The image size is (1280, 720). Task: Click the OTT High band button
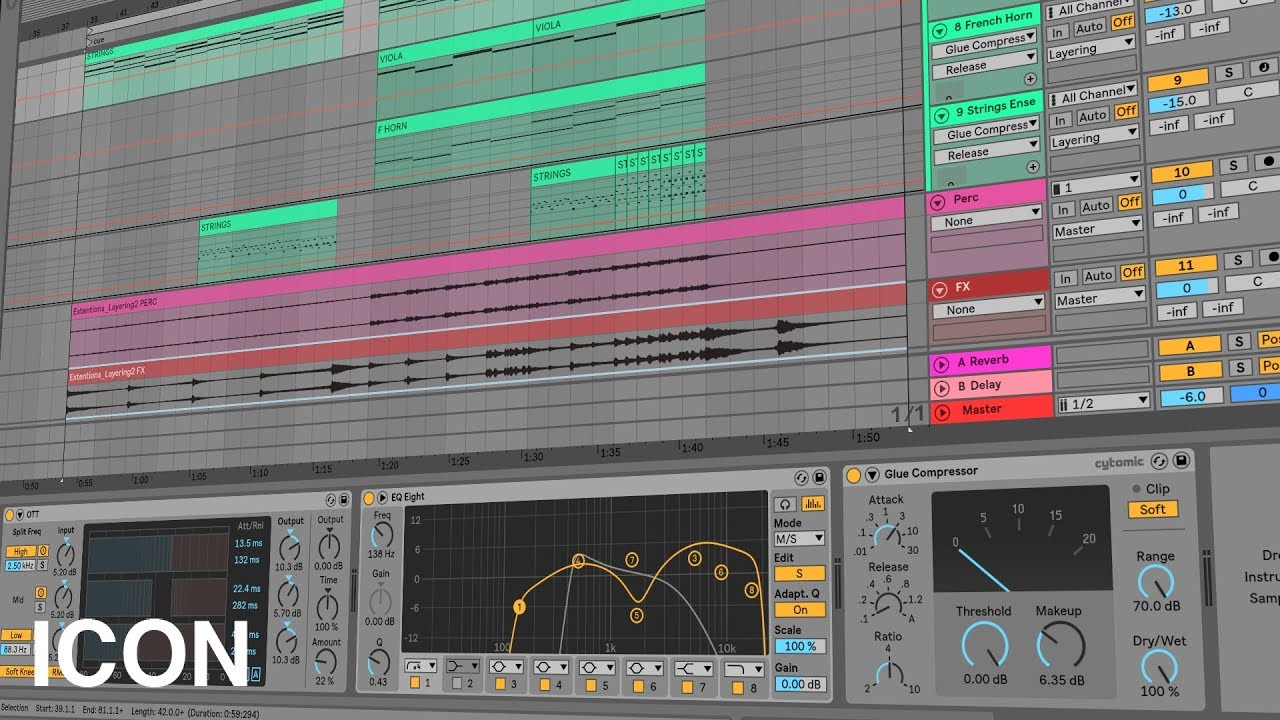pyautogui.click(x=19, y=551)
